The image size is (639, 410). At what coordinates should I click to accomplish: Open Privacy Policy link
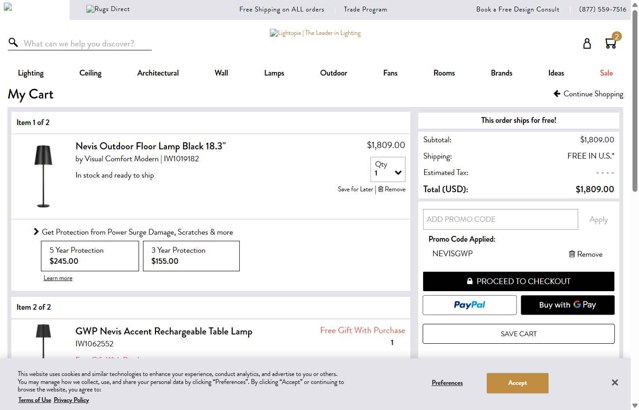pos(71,400)
